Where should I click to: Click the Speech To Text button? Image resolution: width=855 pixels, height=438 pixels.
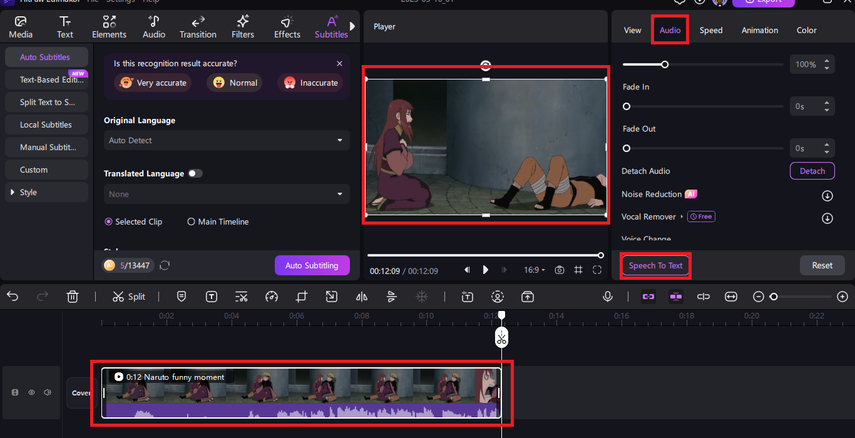point(655,266)
